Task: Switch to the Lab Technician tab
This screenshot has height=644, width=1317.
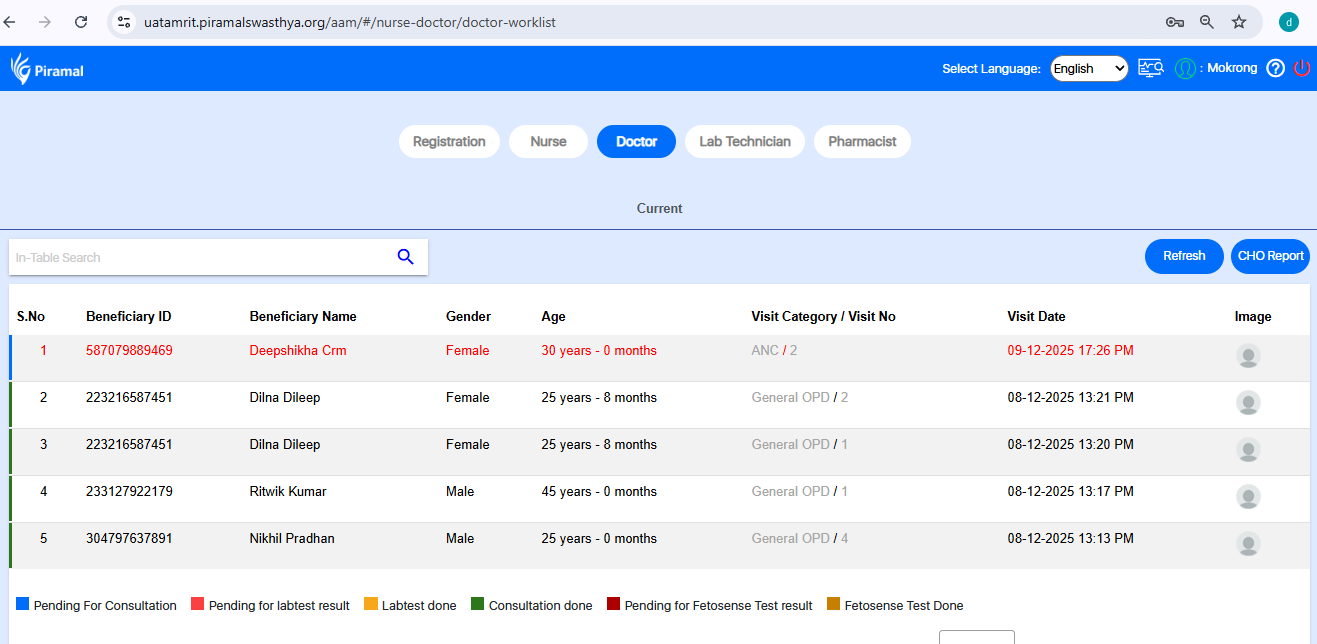Action: coord(744,142)
